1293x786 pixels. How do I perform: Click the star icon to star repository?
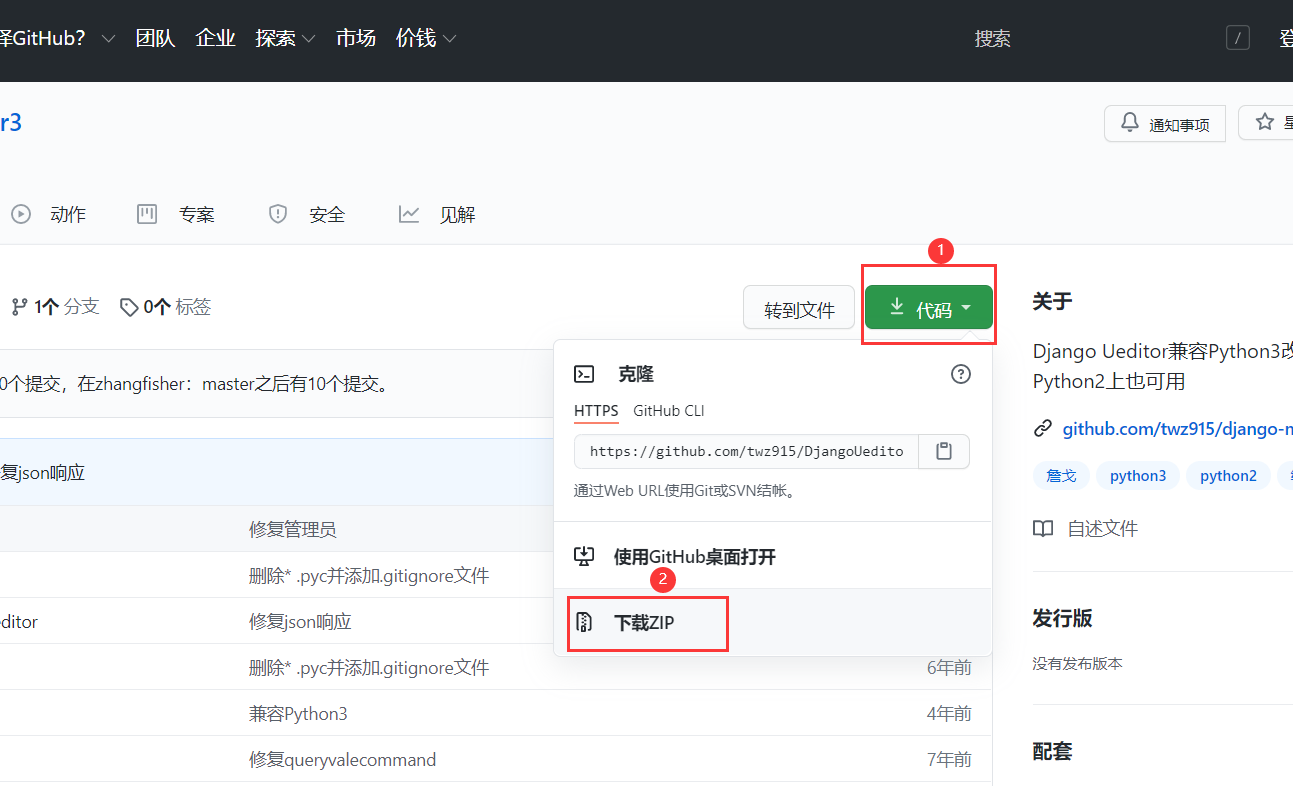[x=1262, y=122]
